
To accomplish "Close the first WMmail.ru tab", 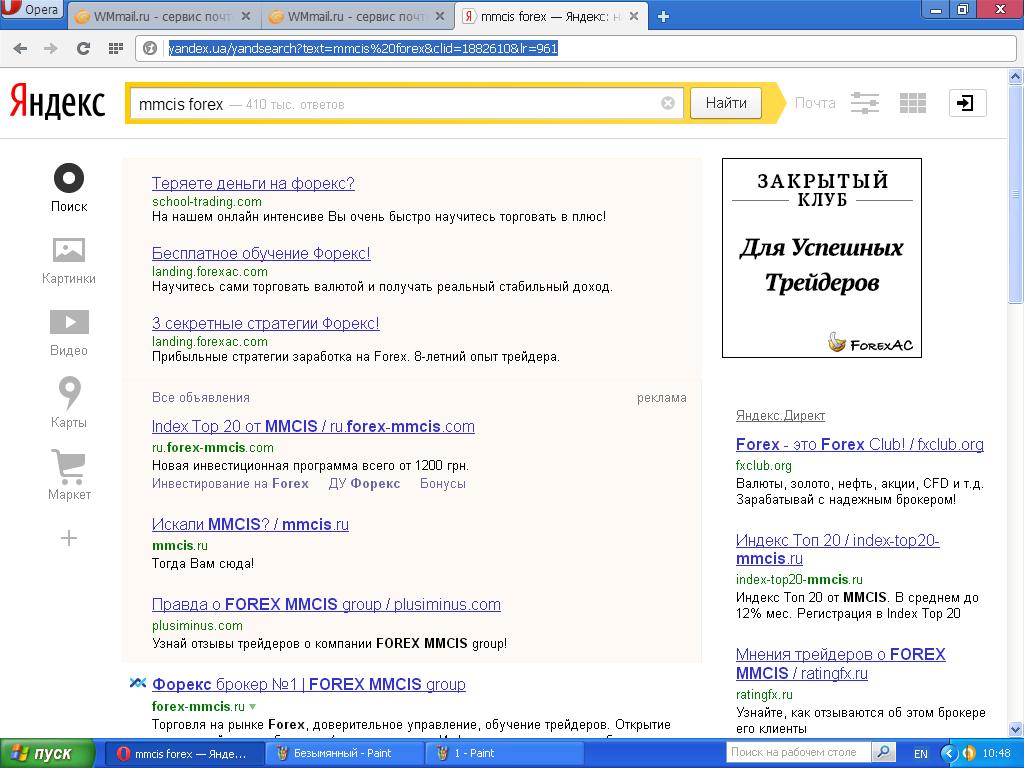I will (246, 17).
